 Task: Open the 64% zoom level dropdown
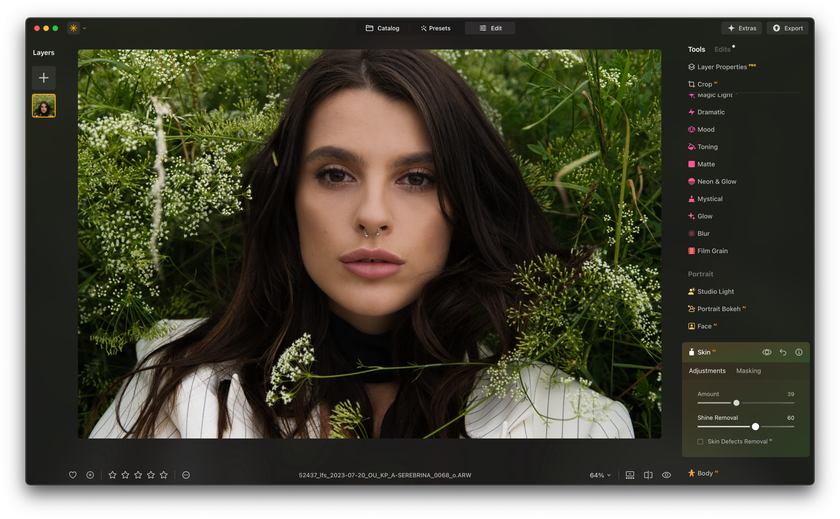click(x=600, y=475)
